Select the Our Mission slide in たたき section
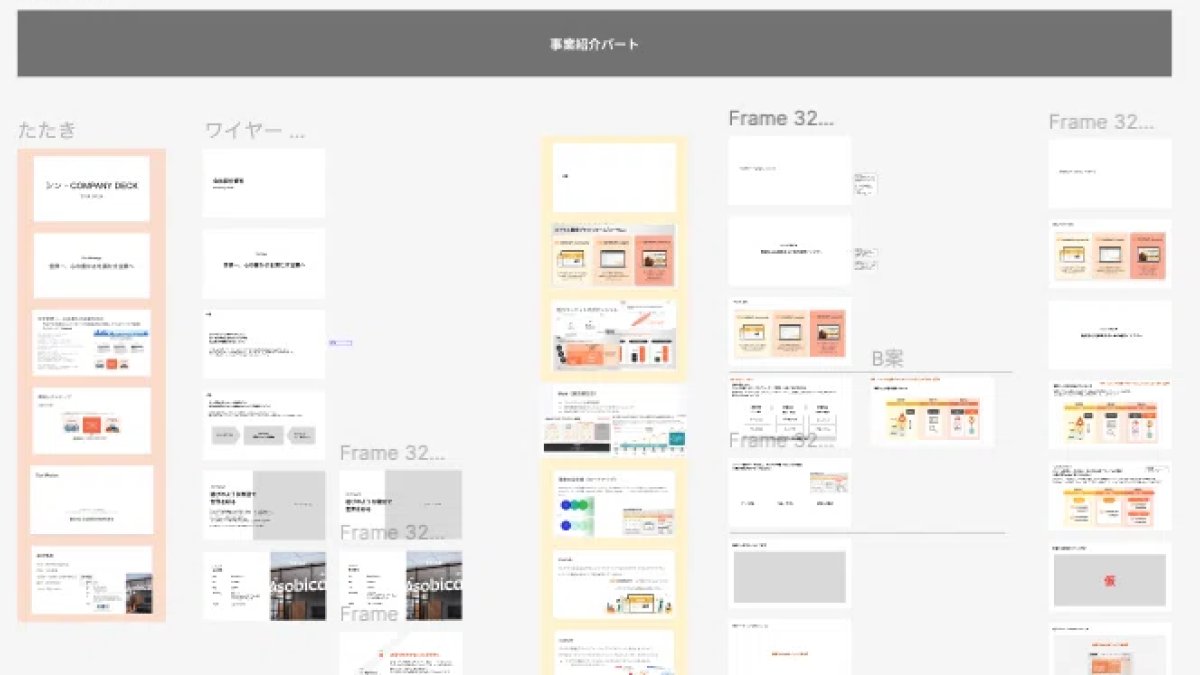 [x=91, y=499]
